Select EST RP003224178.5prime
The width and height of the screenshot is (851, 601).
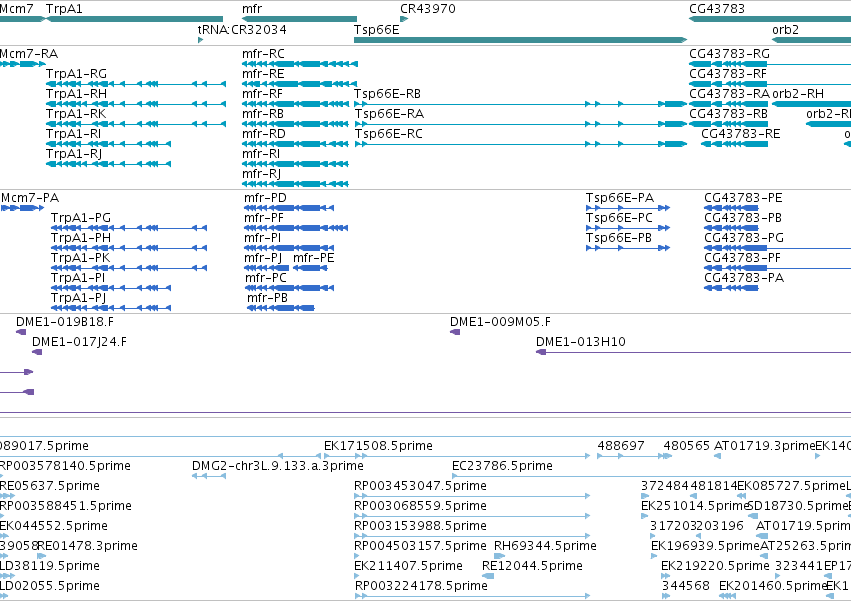pos(472,596)
